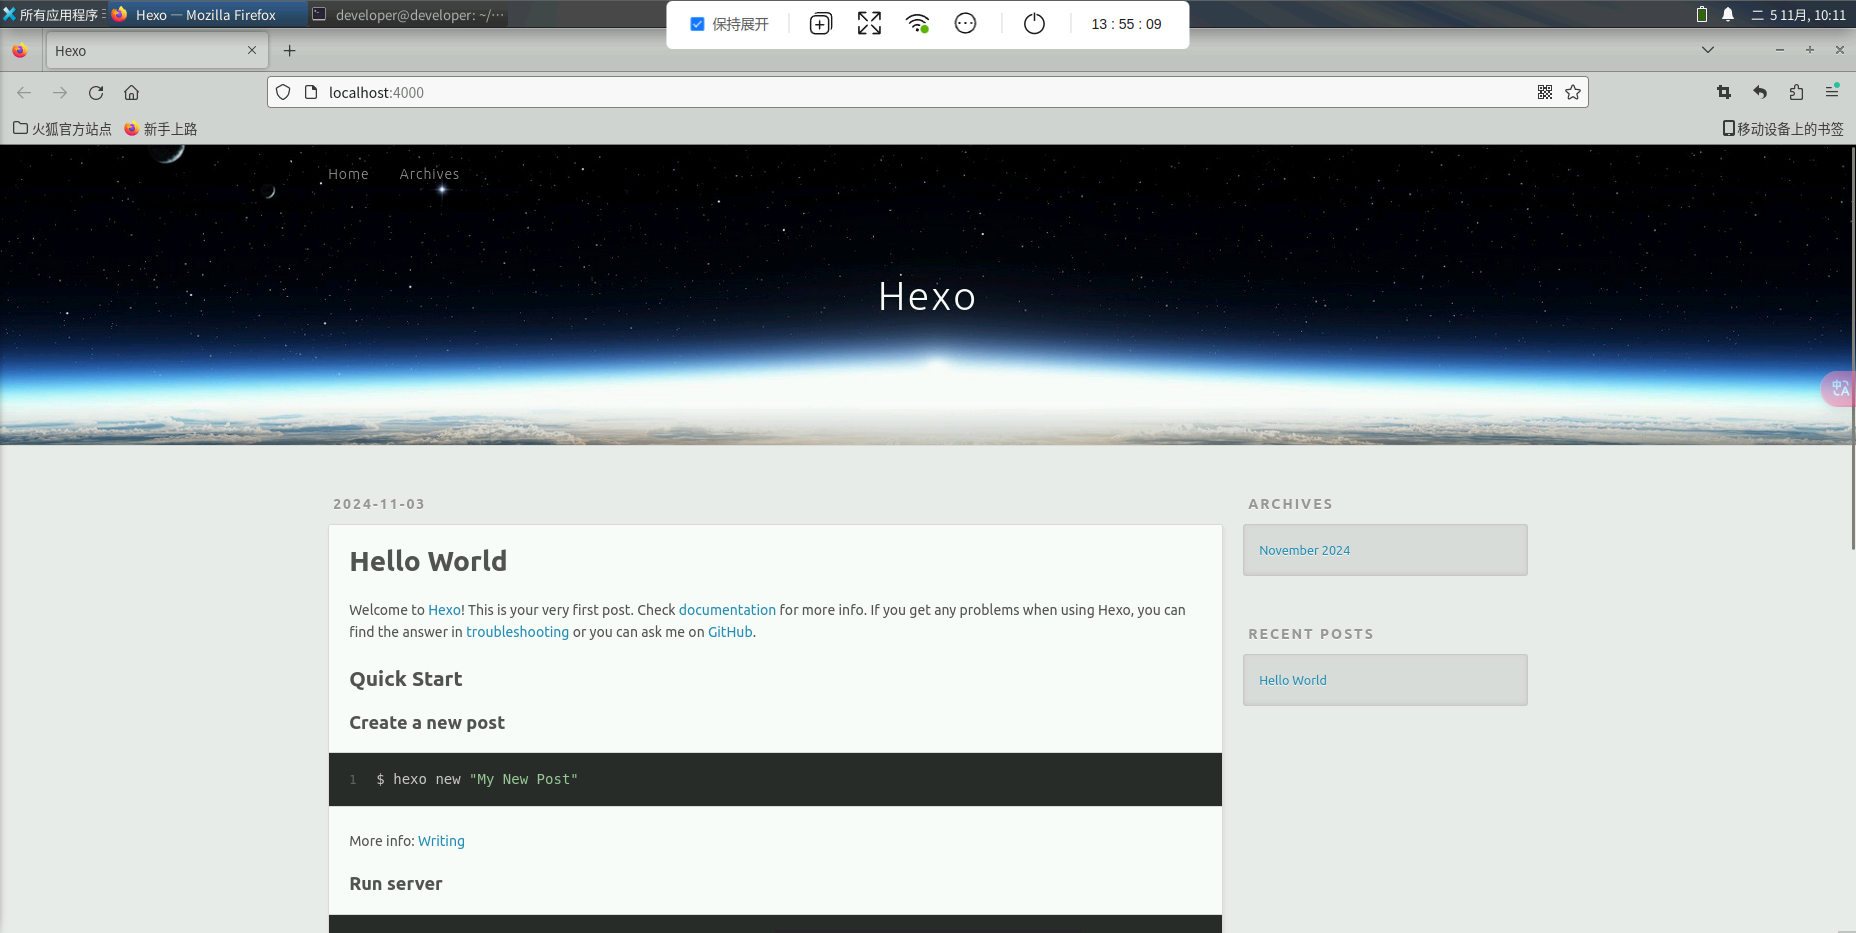Bookmark this page with the star icon
The width and height of the screenshot is (1856, 933).
(1573, 93)
